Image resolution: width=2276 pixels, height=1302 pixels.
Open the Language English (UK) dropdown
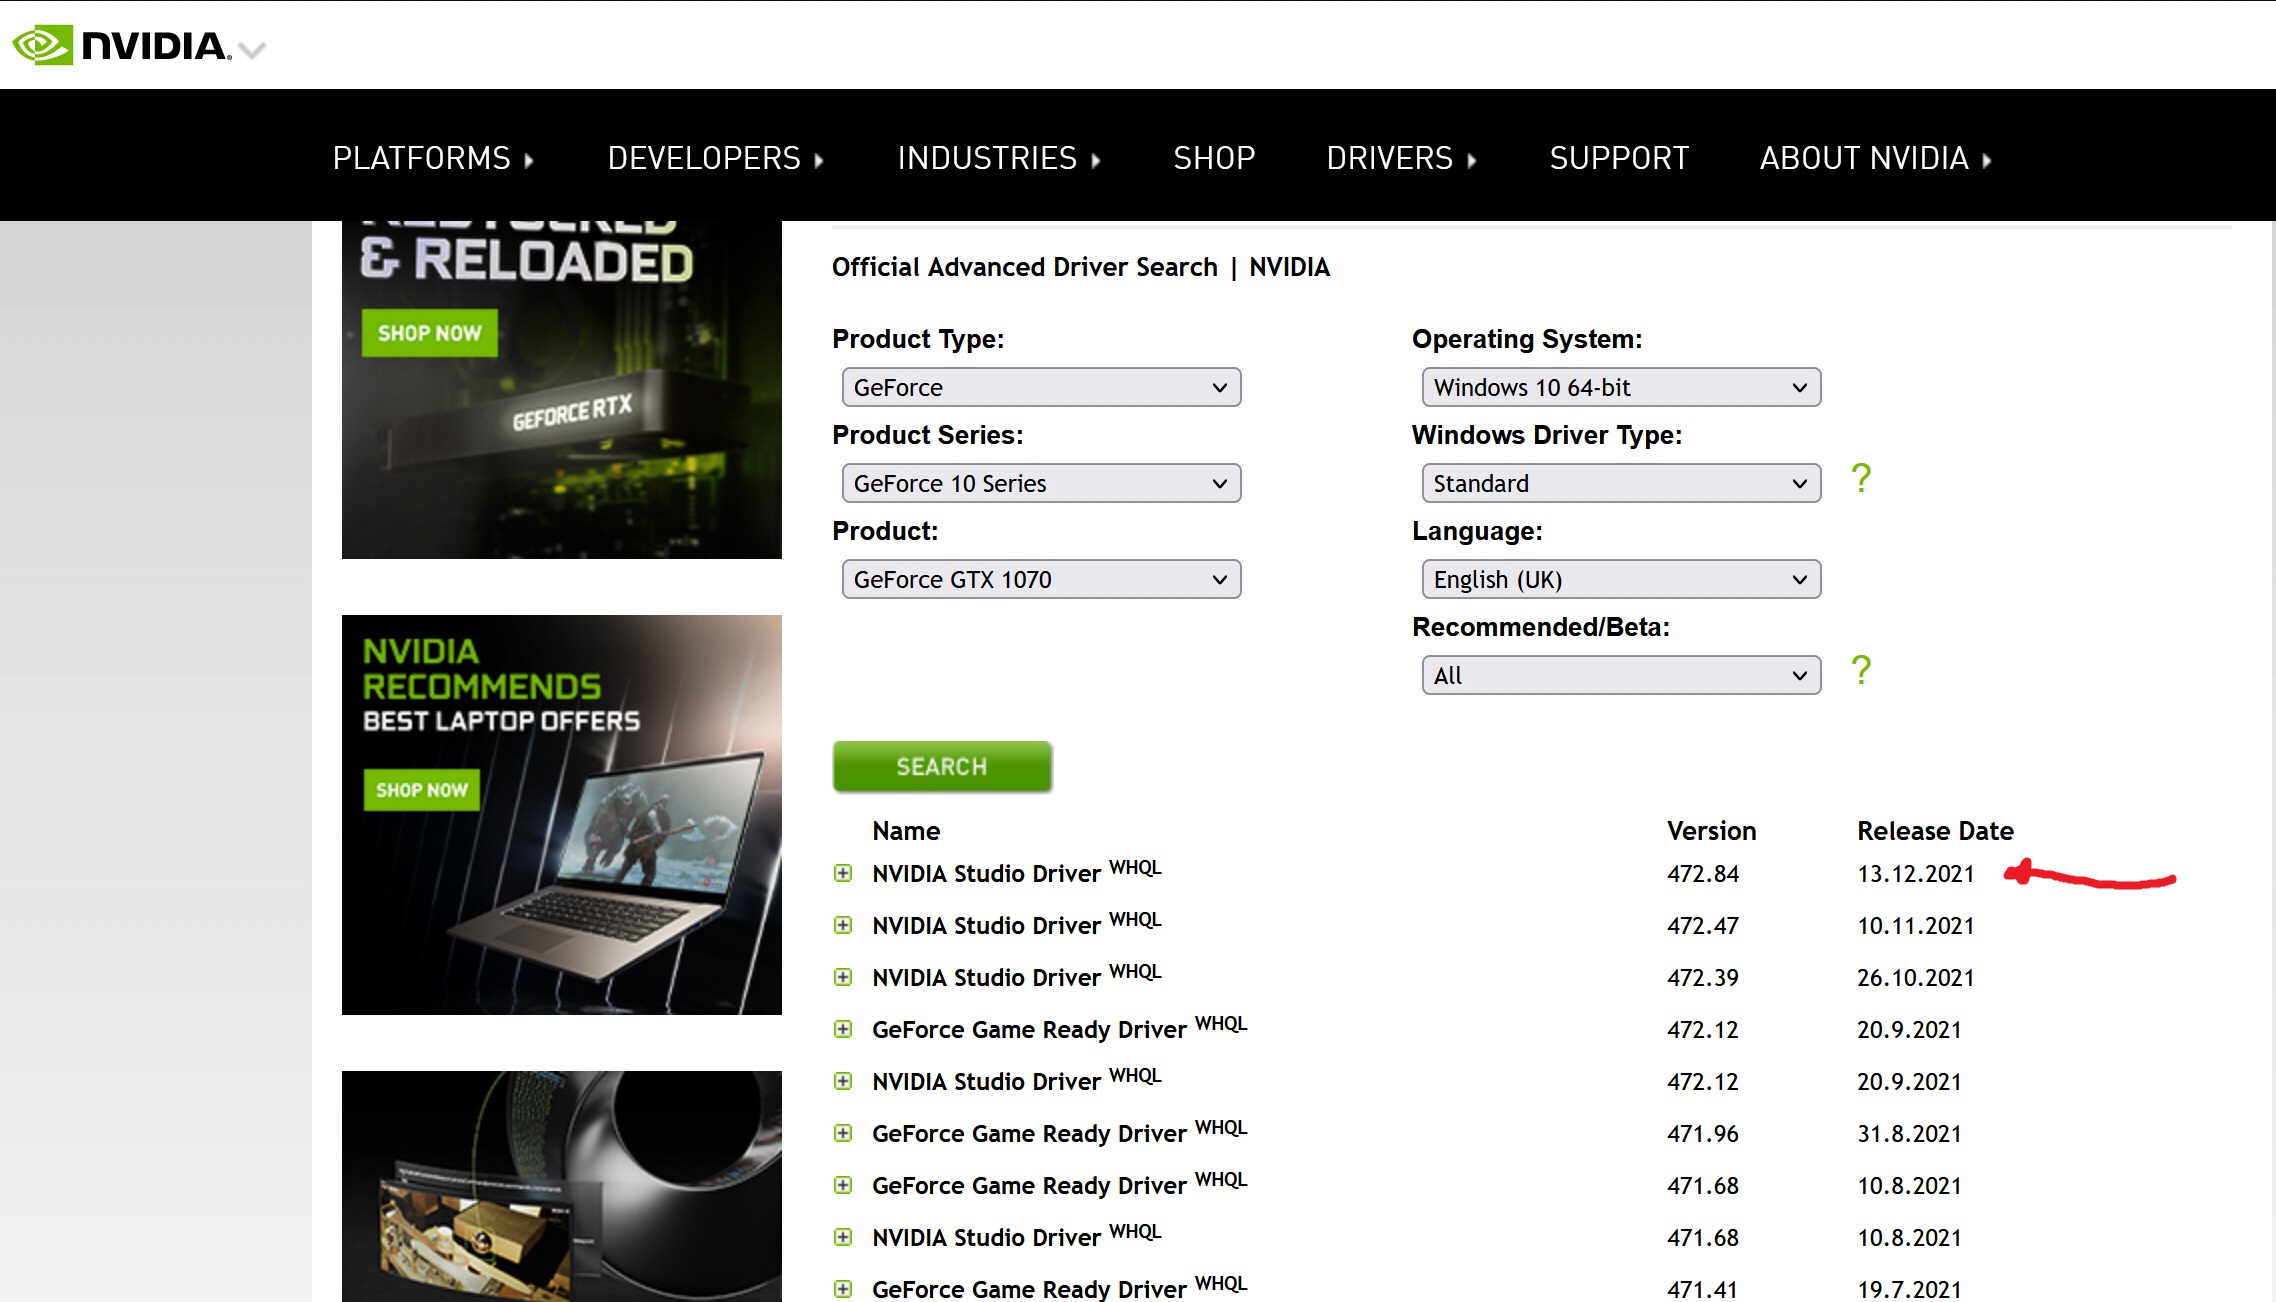click(x=1620, y=579)
